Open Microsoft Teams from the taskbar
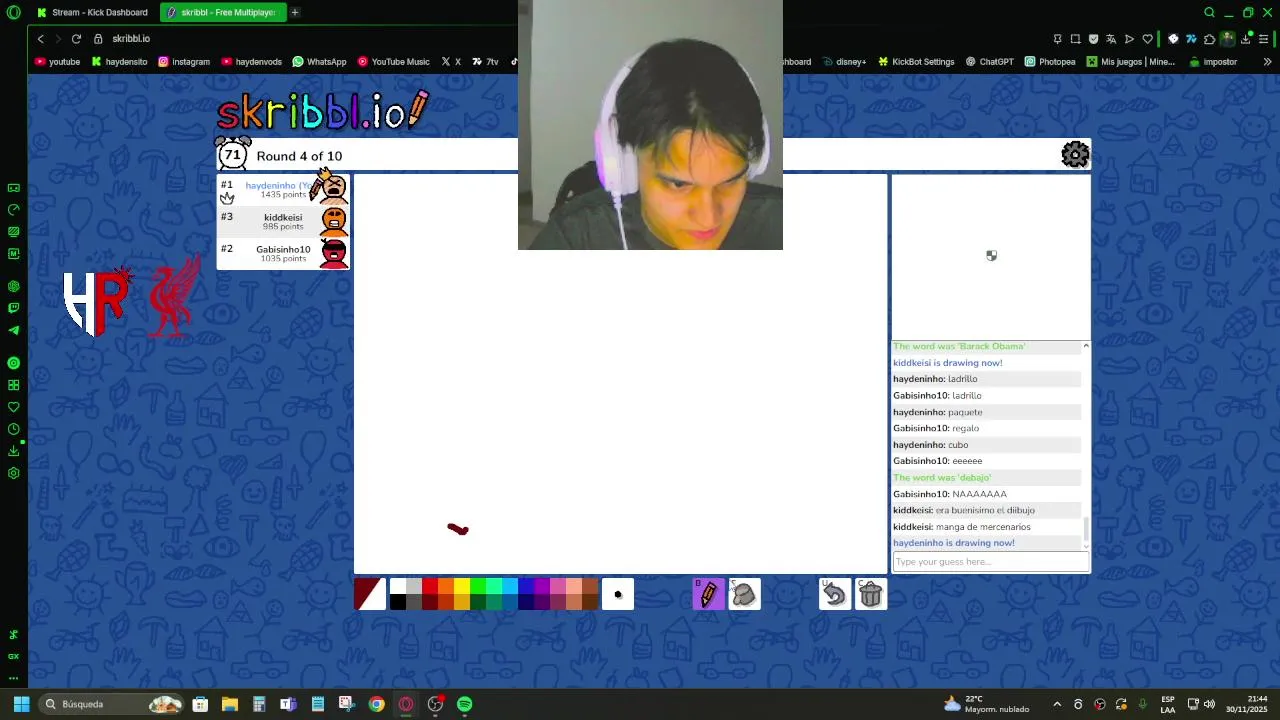 (x=288, y=704)
